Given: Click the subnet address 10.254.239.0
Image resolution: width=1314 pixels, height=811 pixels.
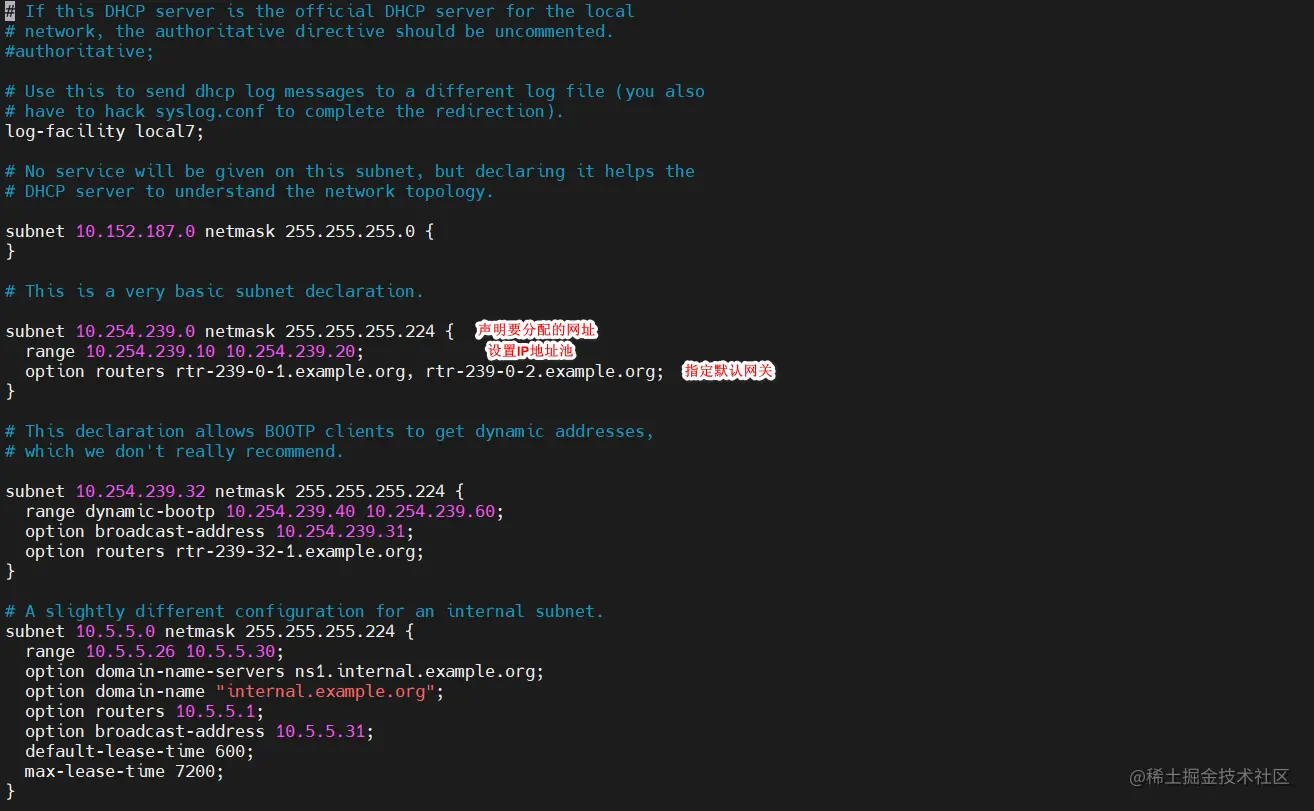Looking at the screenshot, I should pyautogui.click(x=135, y=331).
